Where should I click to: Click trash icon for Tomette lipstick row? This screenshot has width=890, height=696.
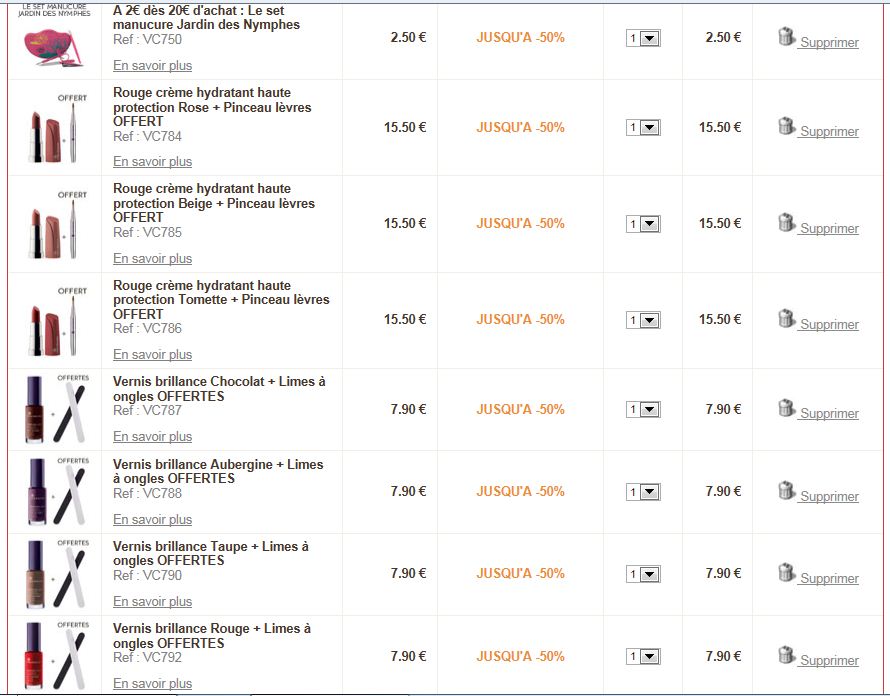[x=786, y=318]
